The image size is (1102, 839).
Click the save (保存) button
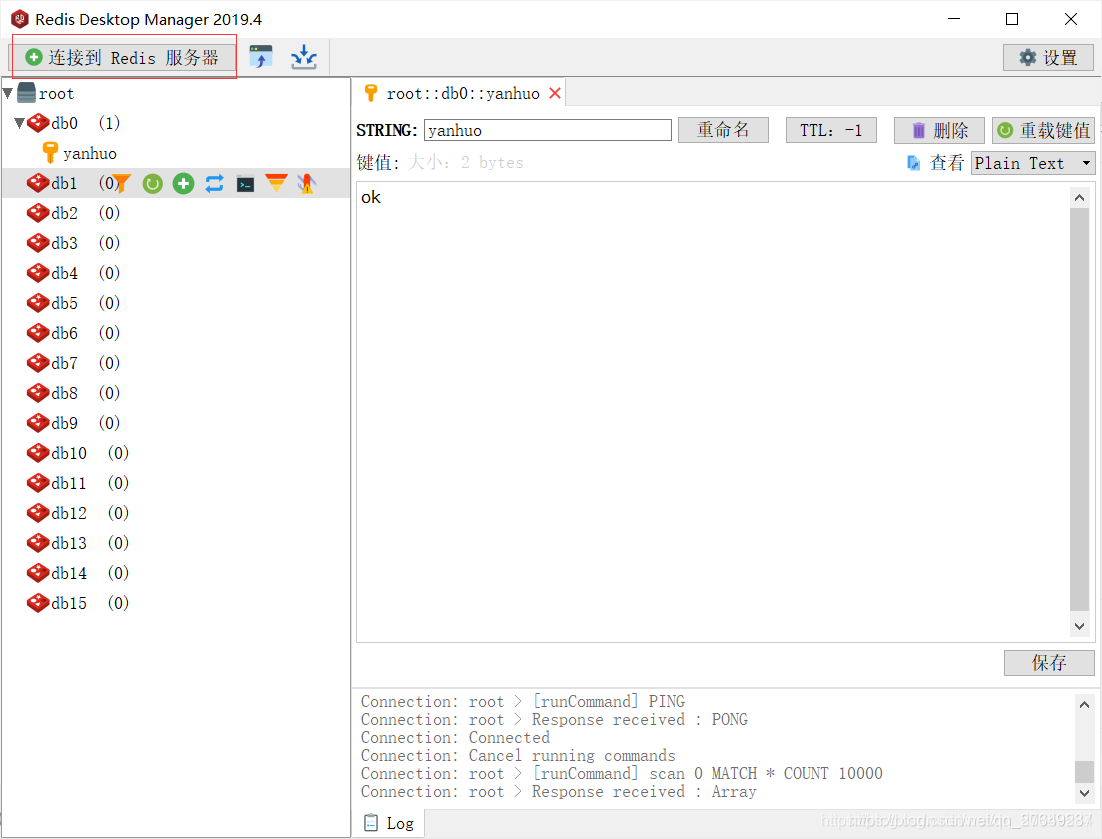tap(1049, 663)
